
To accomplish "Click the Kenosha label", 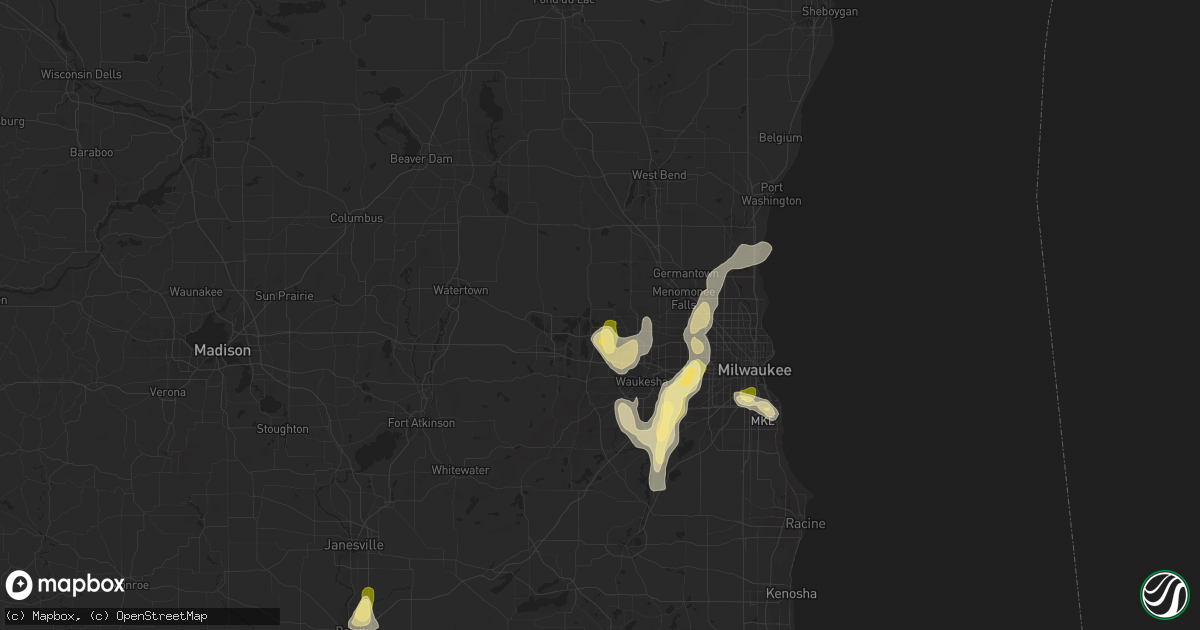I will pyautogui.click(x=791, y=594).
